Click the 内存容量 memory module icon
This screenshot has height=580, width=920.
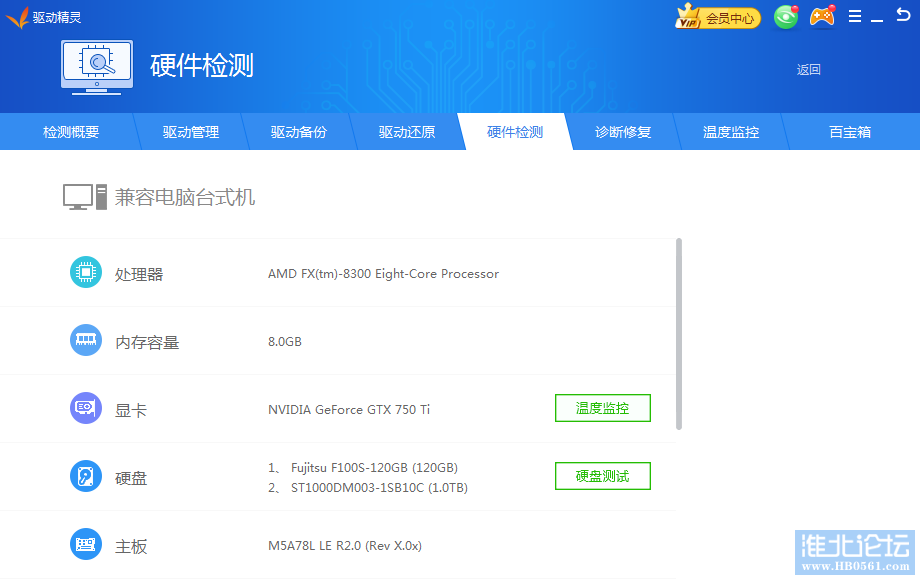(86, 340)
